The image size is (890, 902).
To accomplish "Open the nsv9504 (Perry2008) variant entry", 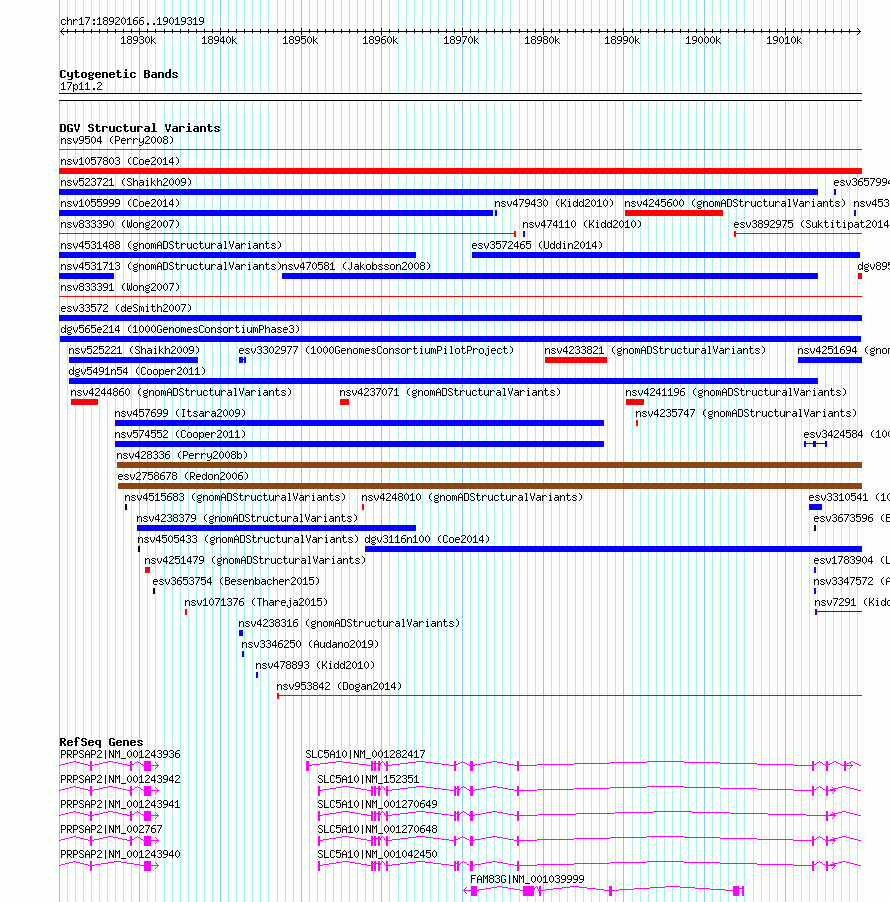I will click(117, 140).
